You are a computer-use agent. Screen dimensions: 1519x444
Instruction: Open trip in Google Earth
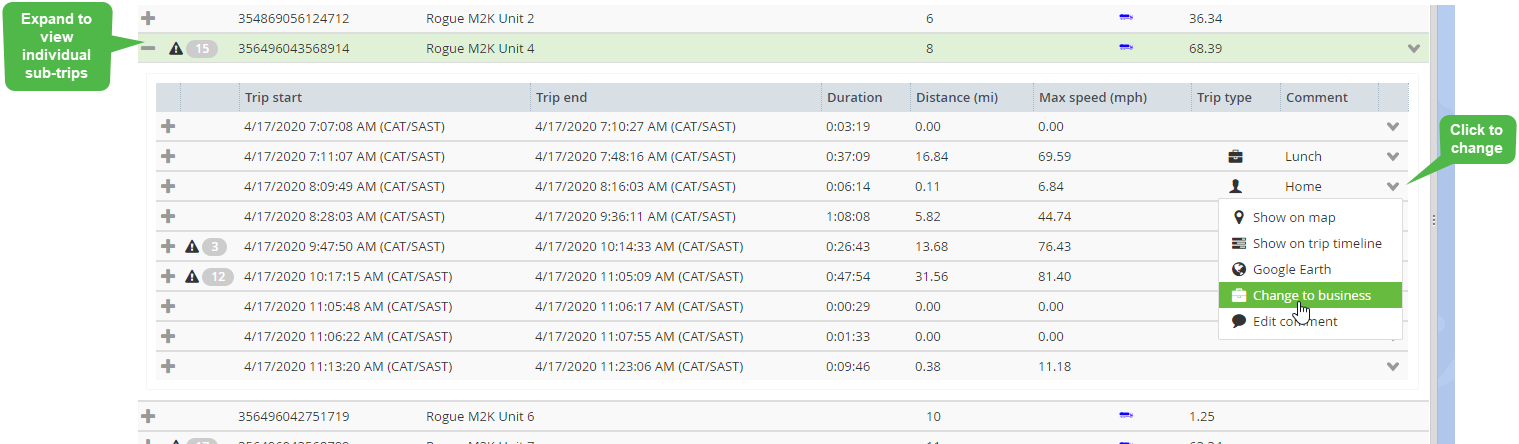click(1310, 269)
